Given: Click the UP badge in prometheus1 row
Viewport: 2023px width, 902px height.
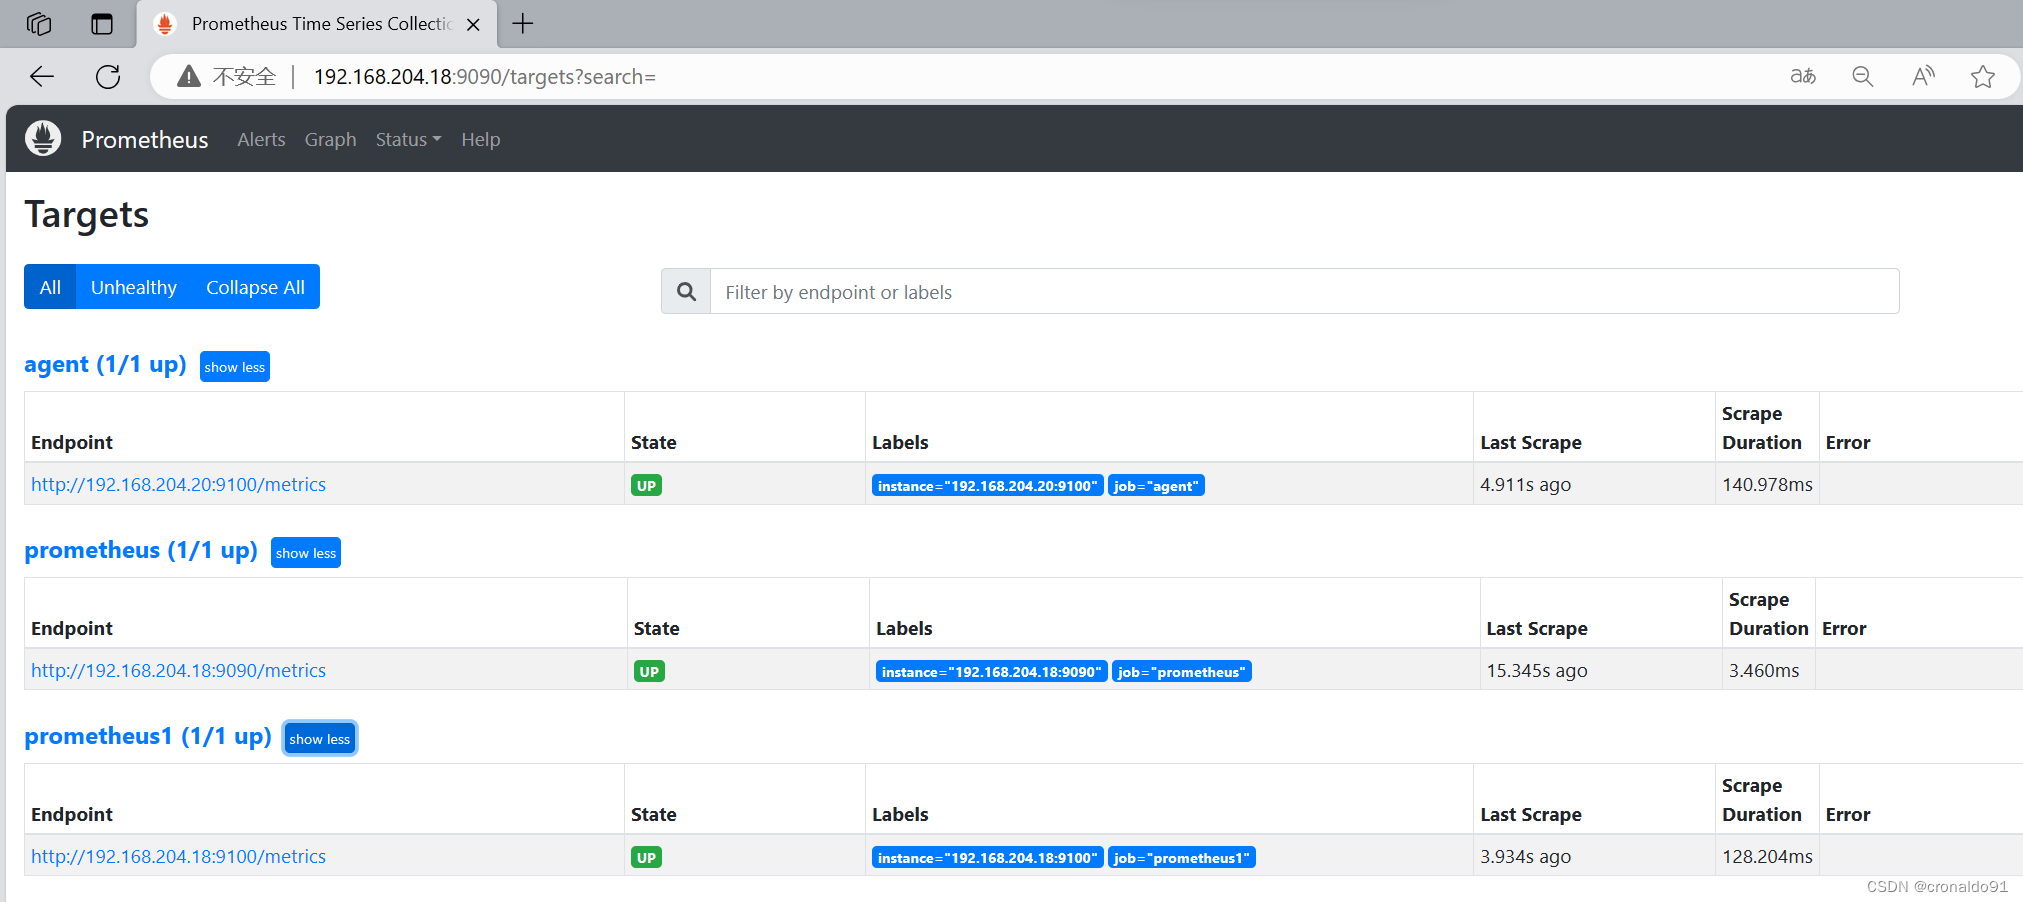Looking at the screenshot, I should (646, 858).
